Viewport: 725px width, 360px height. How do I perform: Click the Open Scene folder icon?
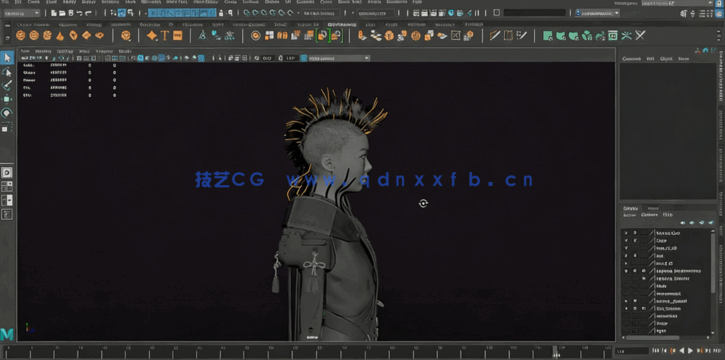tap(62, 13)
